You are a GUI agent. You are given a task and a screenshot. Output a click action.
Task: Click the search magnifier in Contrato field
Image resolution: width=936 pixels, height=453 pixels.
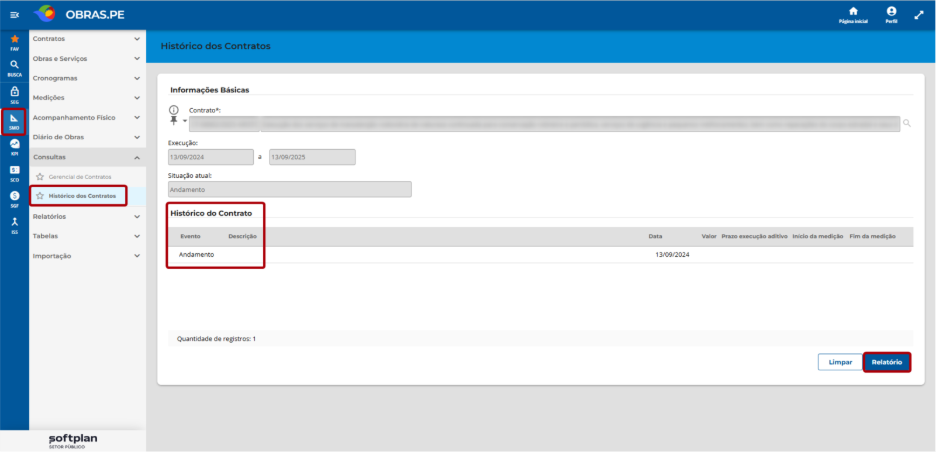click(907, 123)
